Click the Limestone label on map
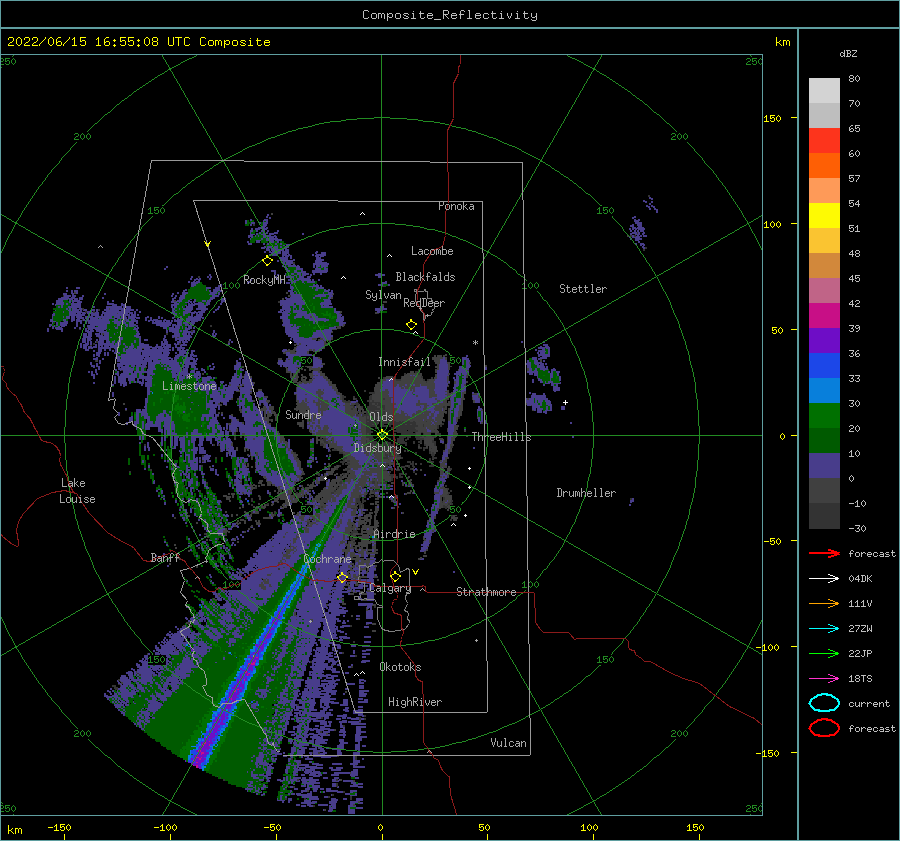 [189, 386]
